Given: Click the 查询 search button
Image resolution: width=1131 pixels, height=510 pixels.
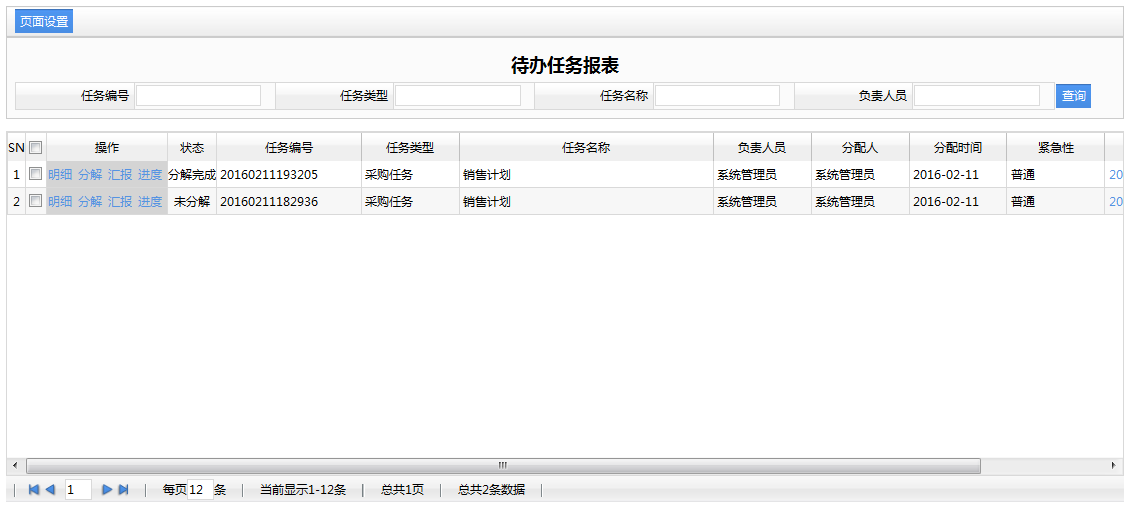Looking at the screenshot, I should (x=1073, y=96).
